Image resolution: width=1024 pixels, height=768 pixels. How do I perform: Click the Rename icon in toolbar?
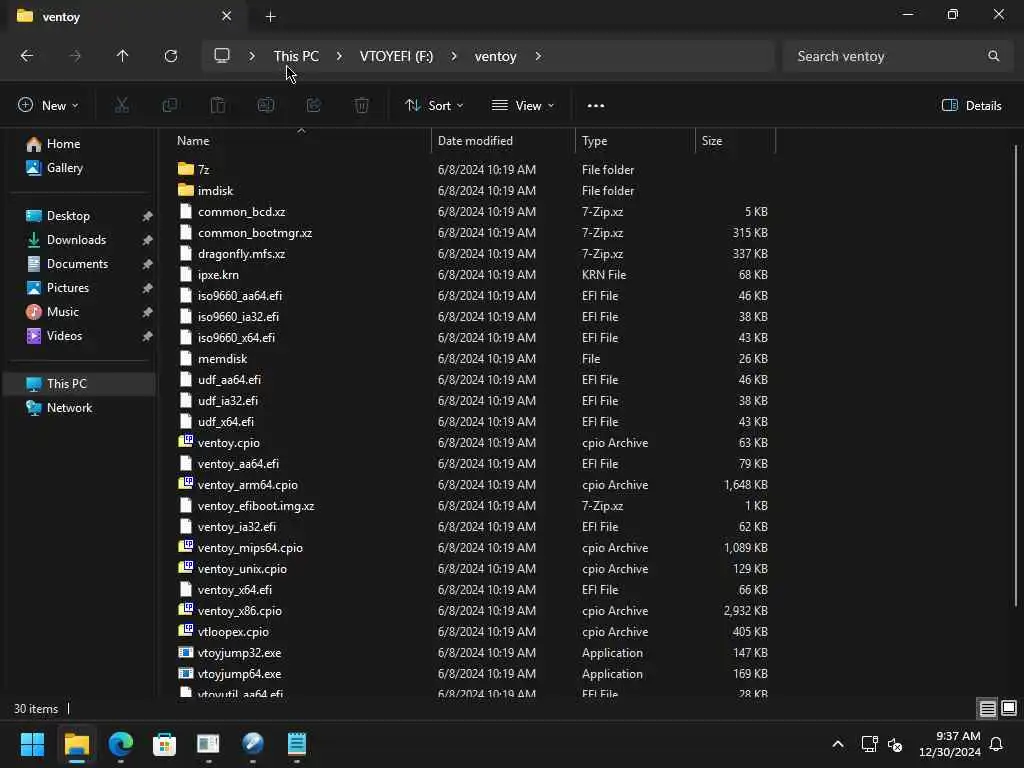266,105
